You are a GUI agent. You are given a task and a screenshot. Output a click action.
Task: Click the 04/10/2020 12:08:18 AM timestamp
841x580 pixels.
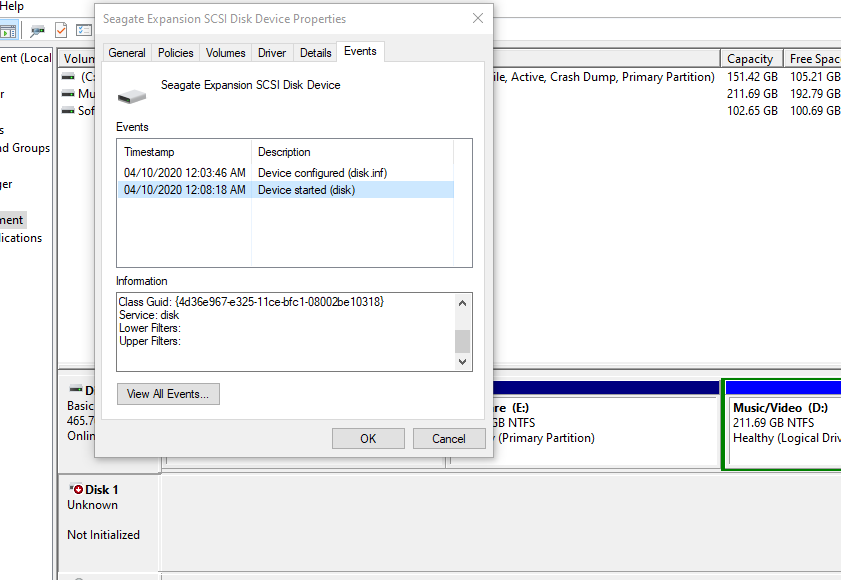click(185, 190)
